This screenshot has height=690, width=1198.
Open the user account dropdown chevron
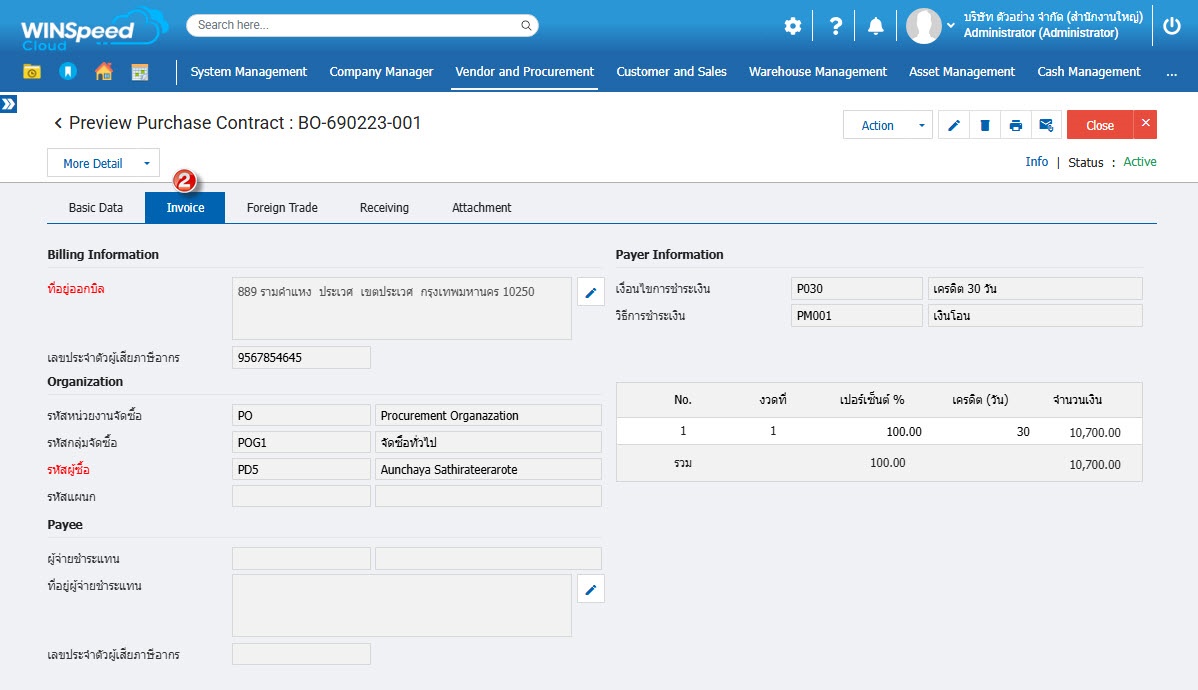pyautogui.click(x=951, y=25)
